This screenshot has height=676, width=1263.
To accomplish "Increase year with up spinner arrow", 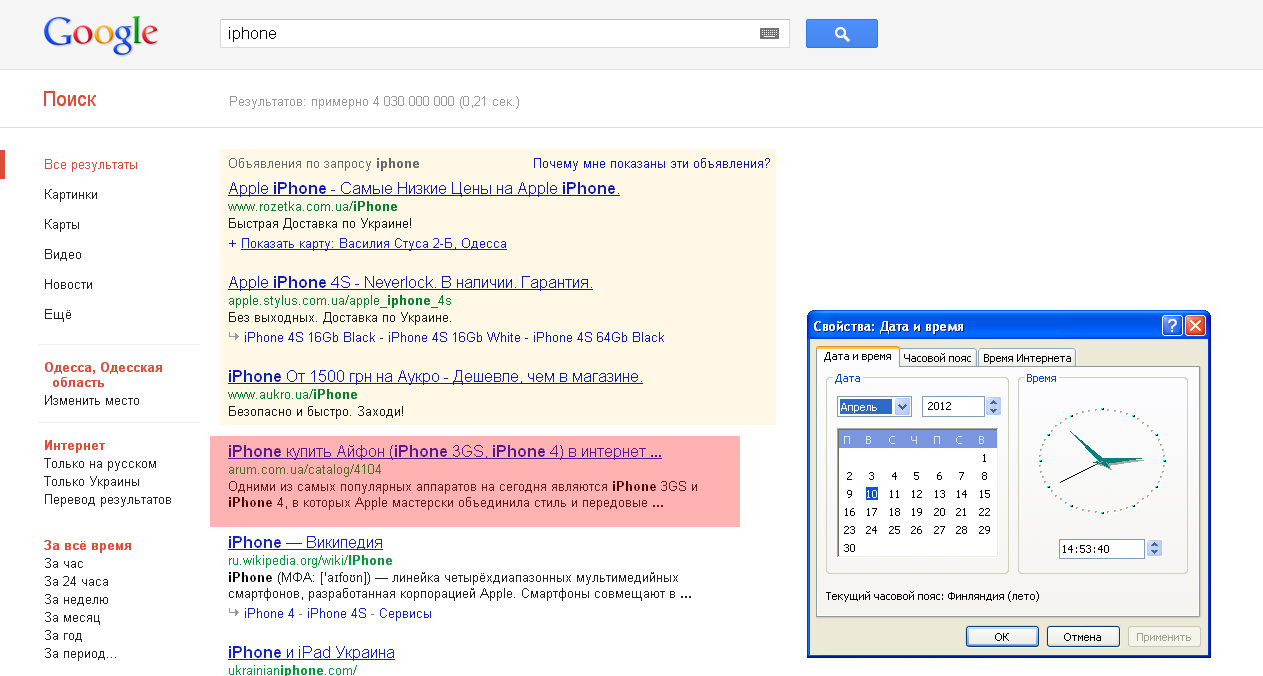I will coord(993,402).
